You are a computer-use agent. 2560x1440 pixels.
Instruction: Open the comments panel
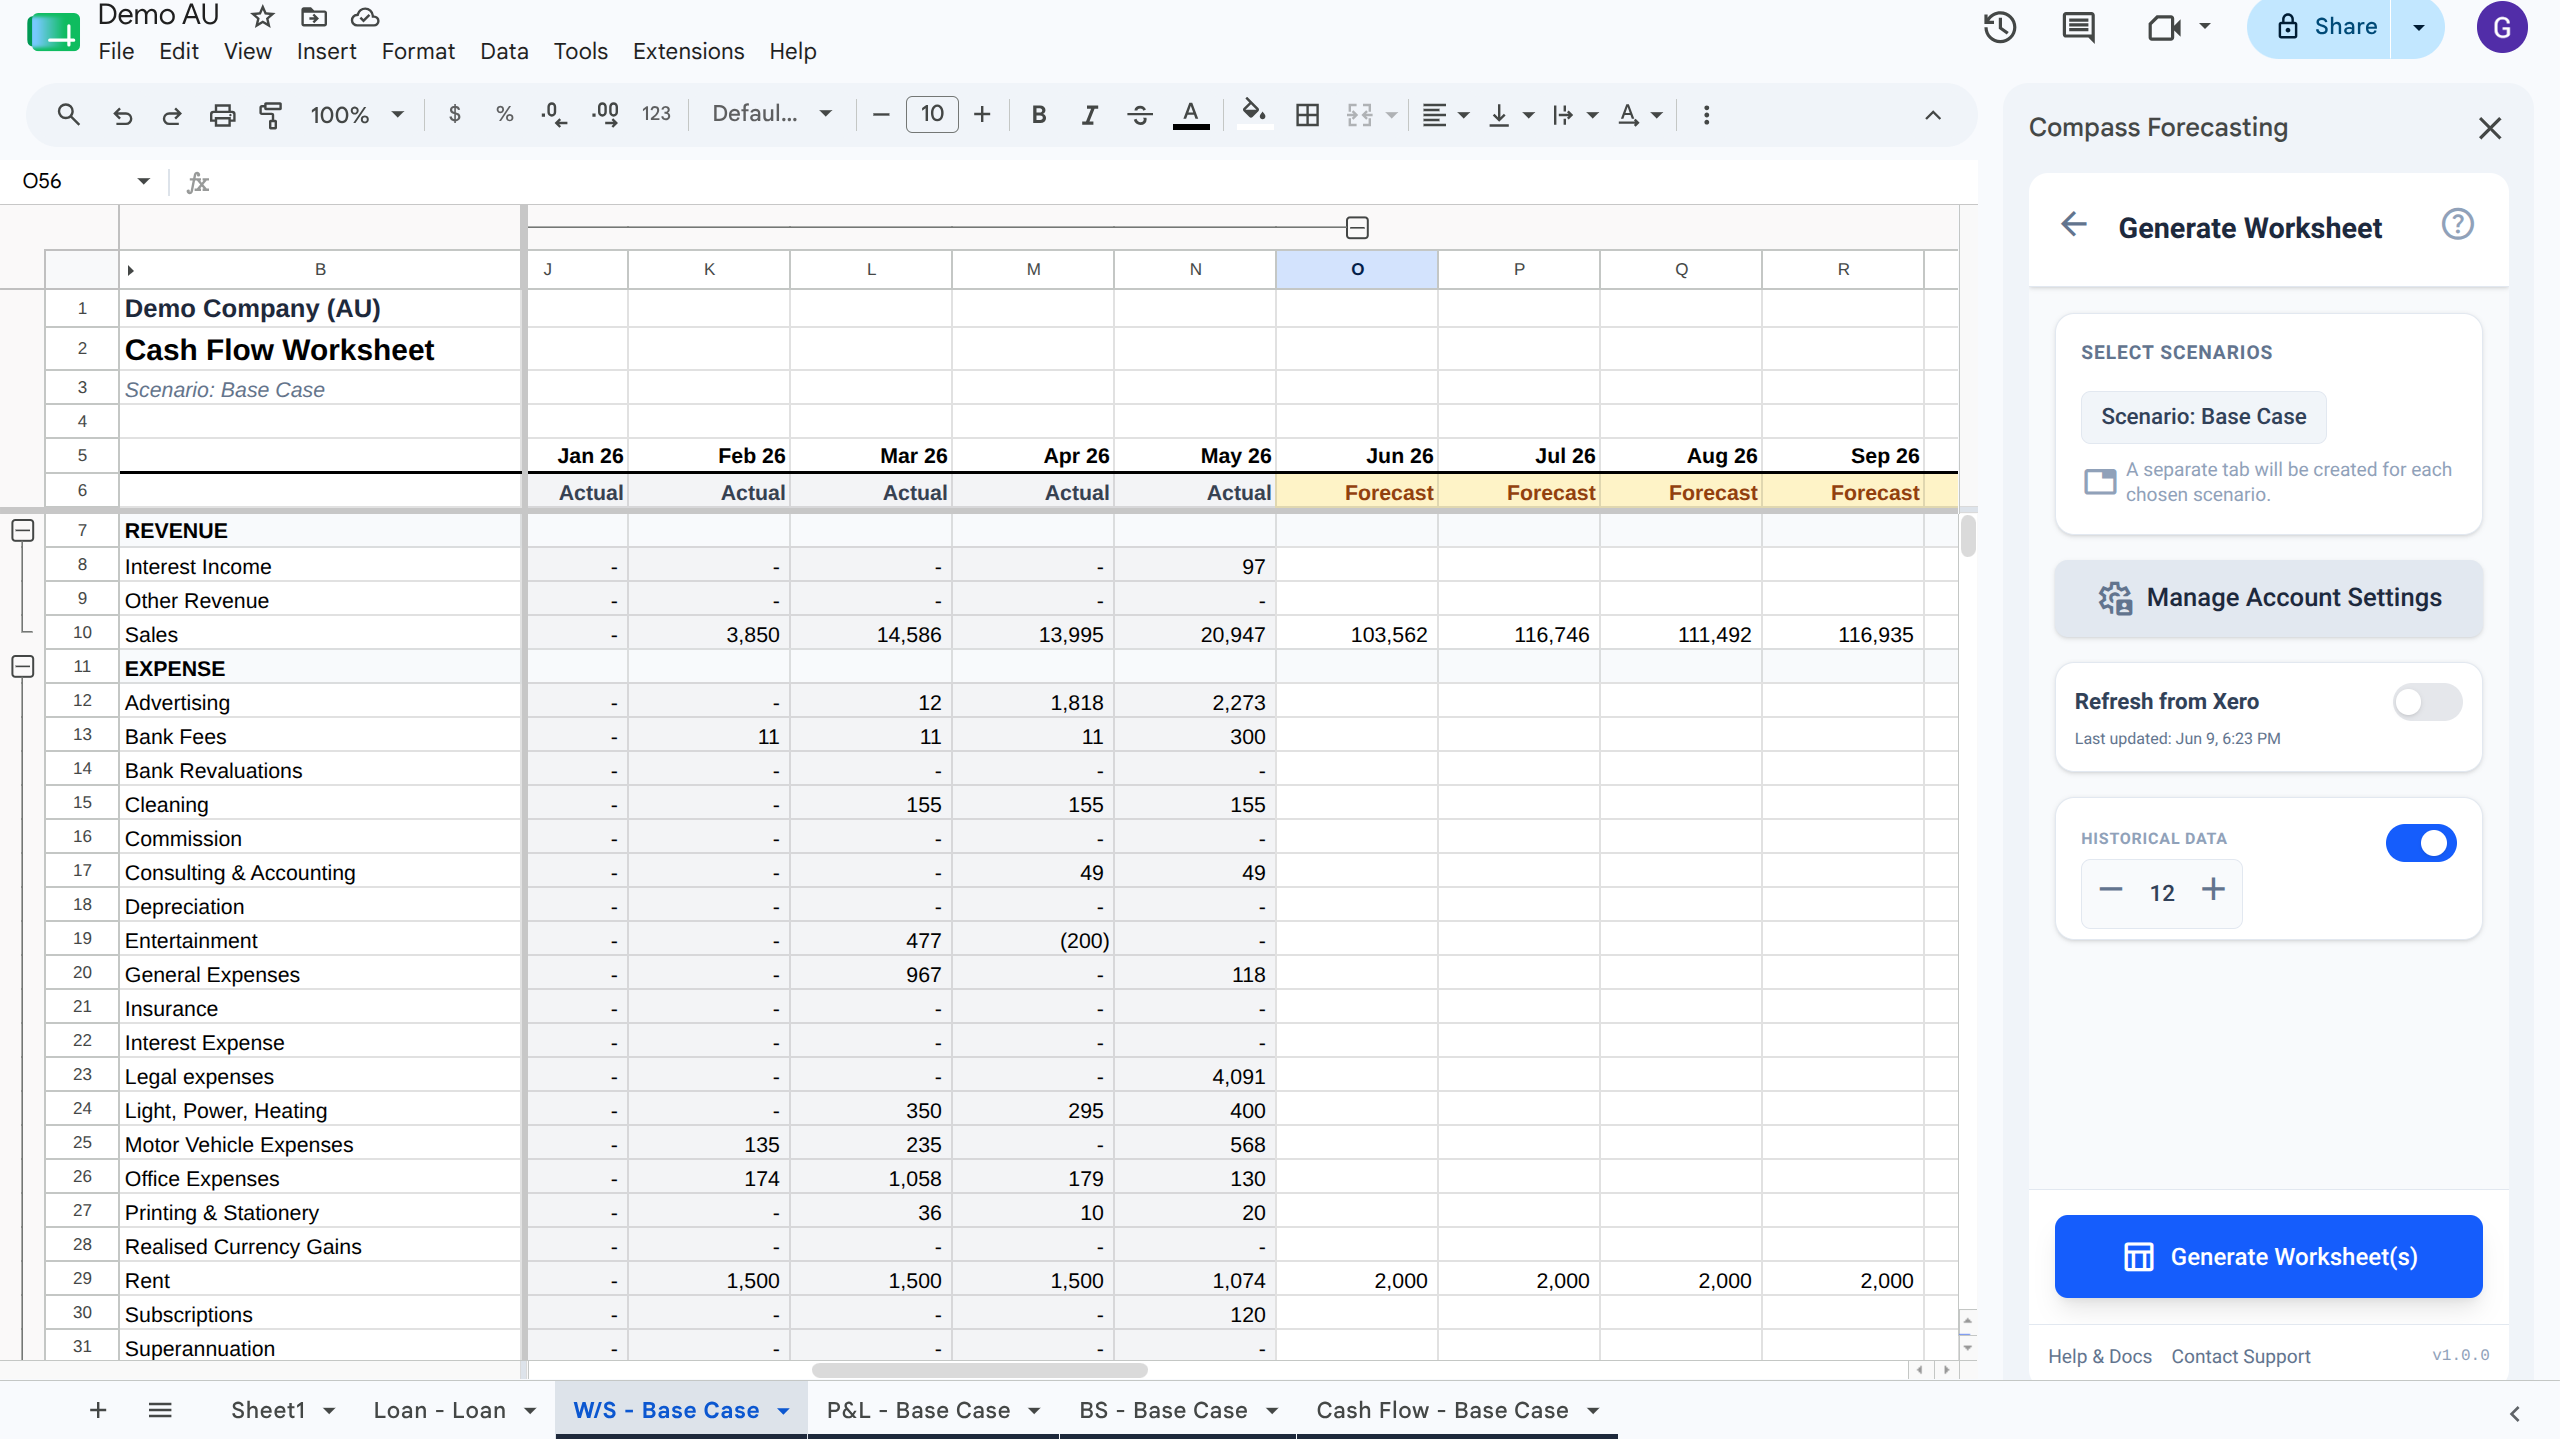(2079, 27)
